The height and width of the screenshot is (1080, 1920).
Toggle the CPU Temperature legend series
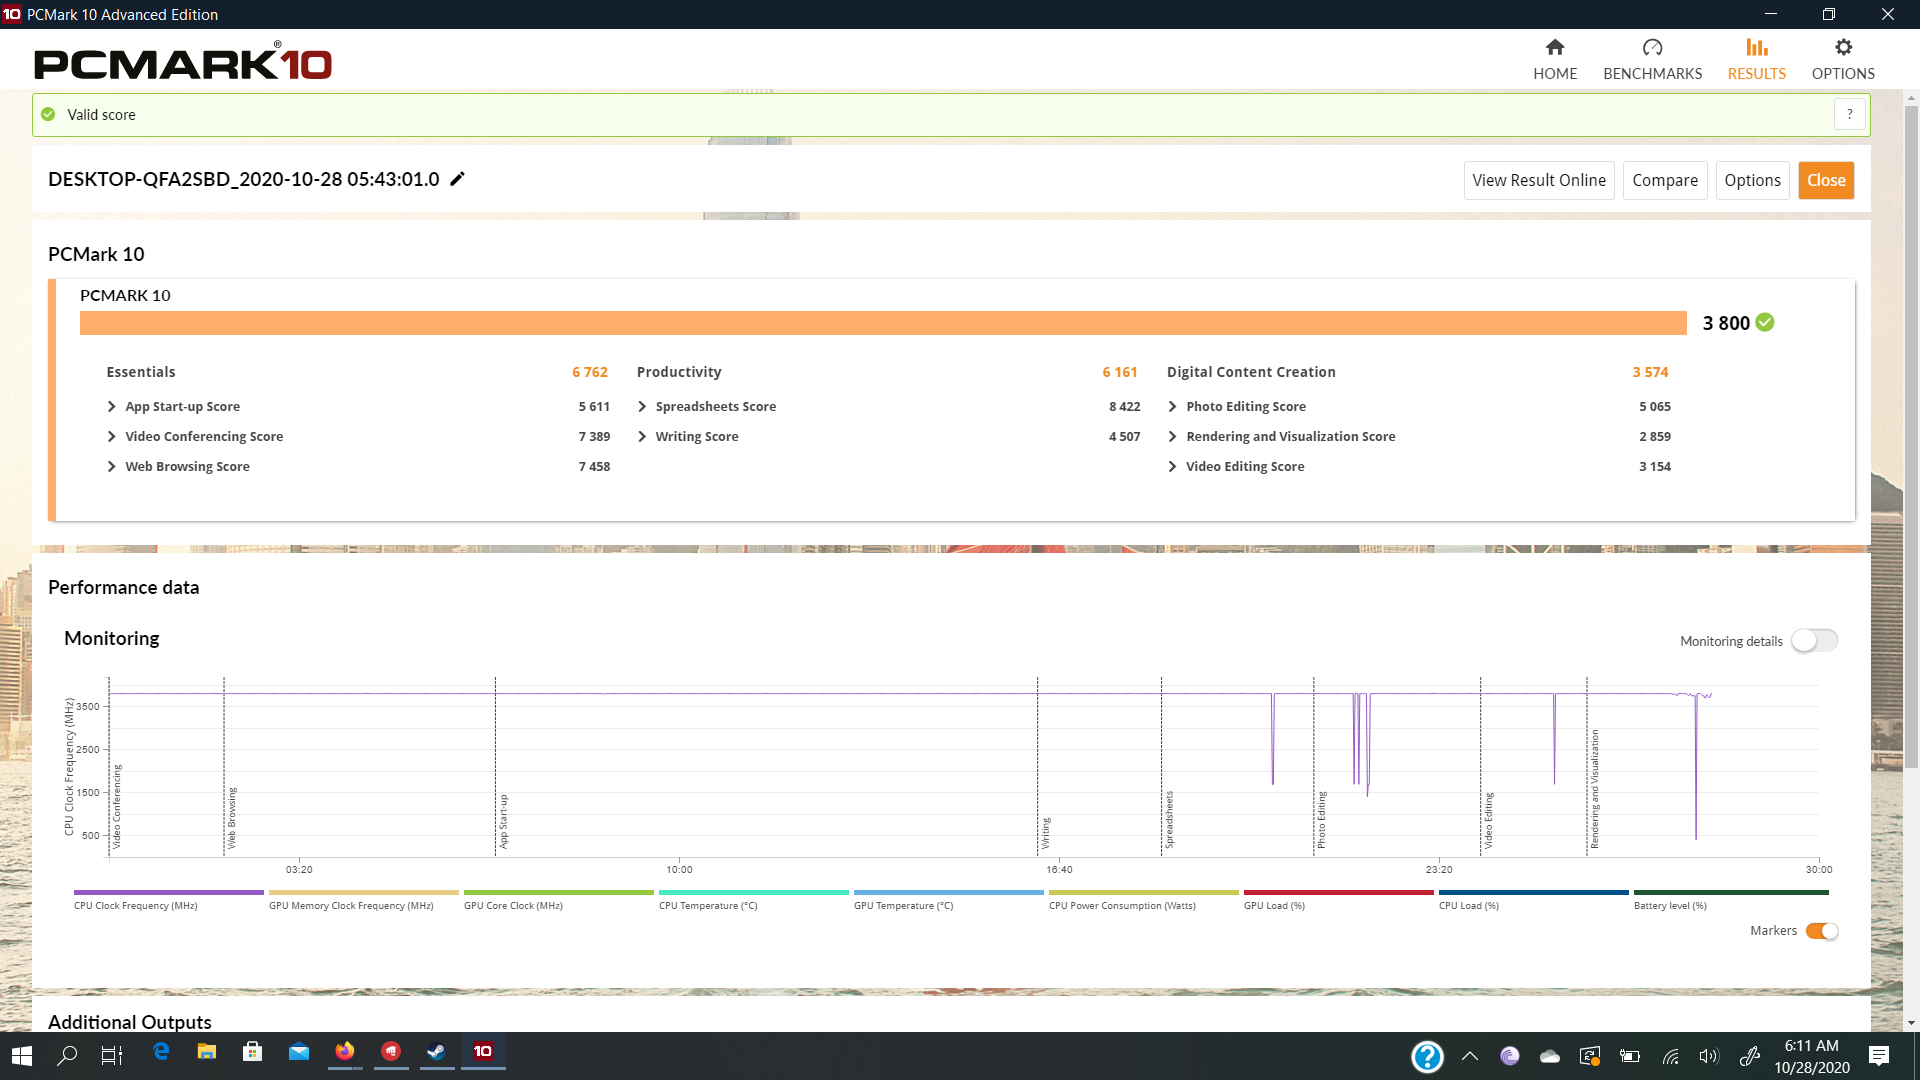[708, 906]
